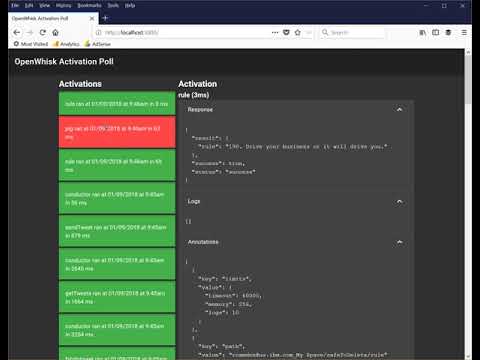Select the rule activation below the red card
Viewport: 480px width, 360px height.
point(117,165)
